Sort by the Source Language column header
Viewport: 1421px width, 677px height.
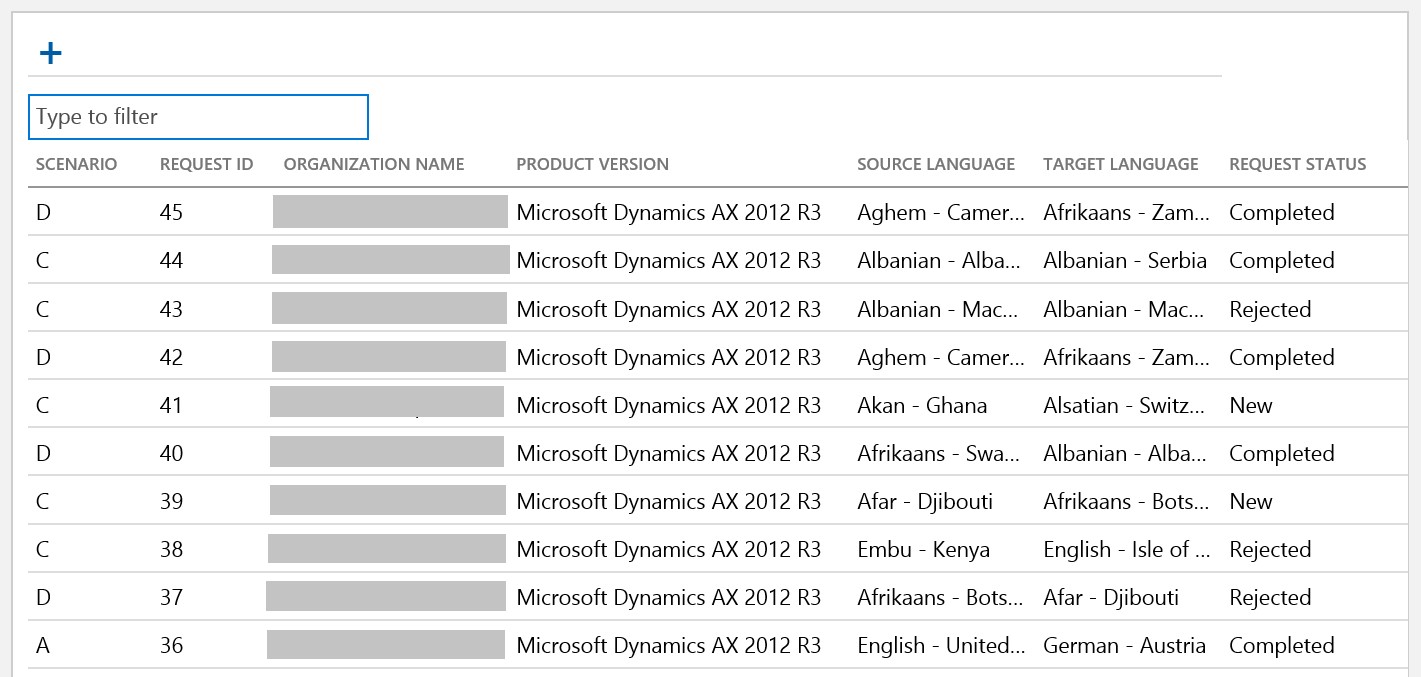coord(935,164)
